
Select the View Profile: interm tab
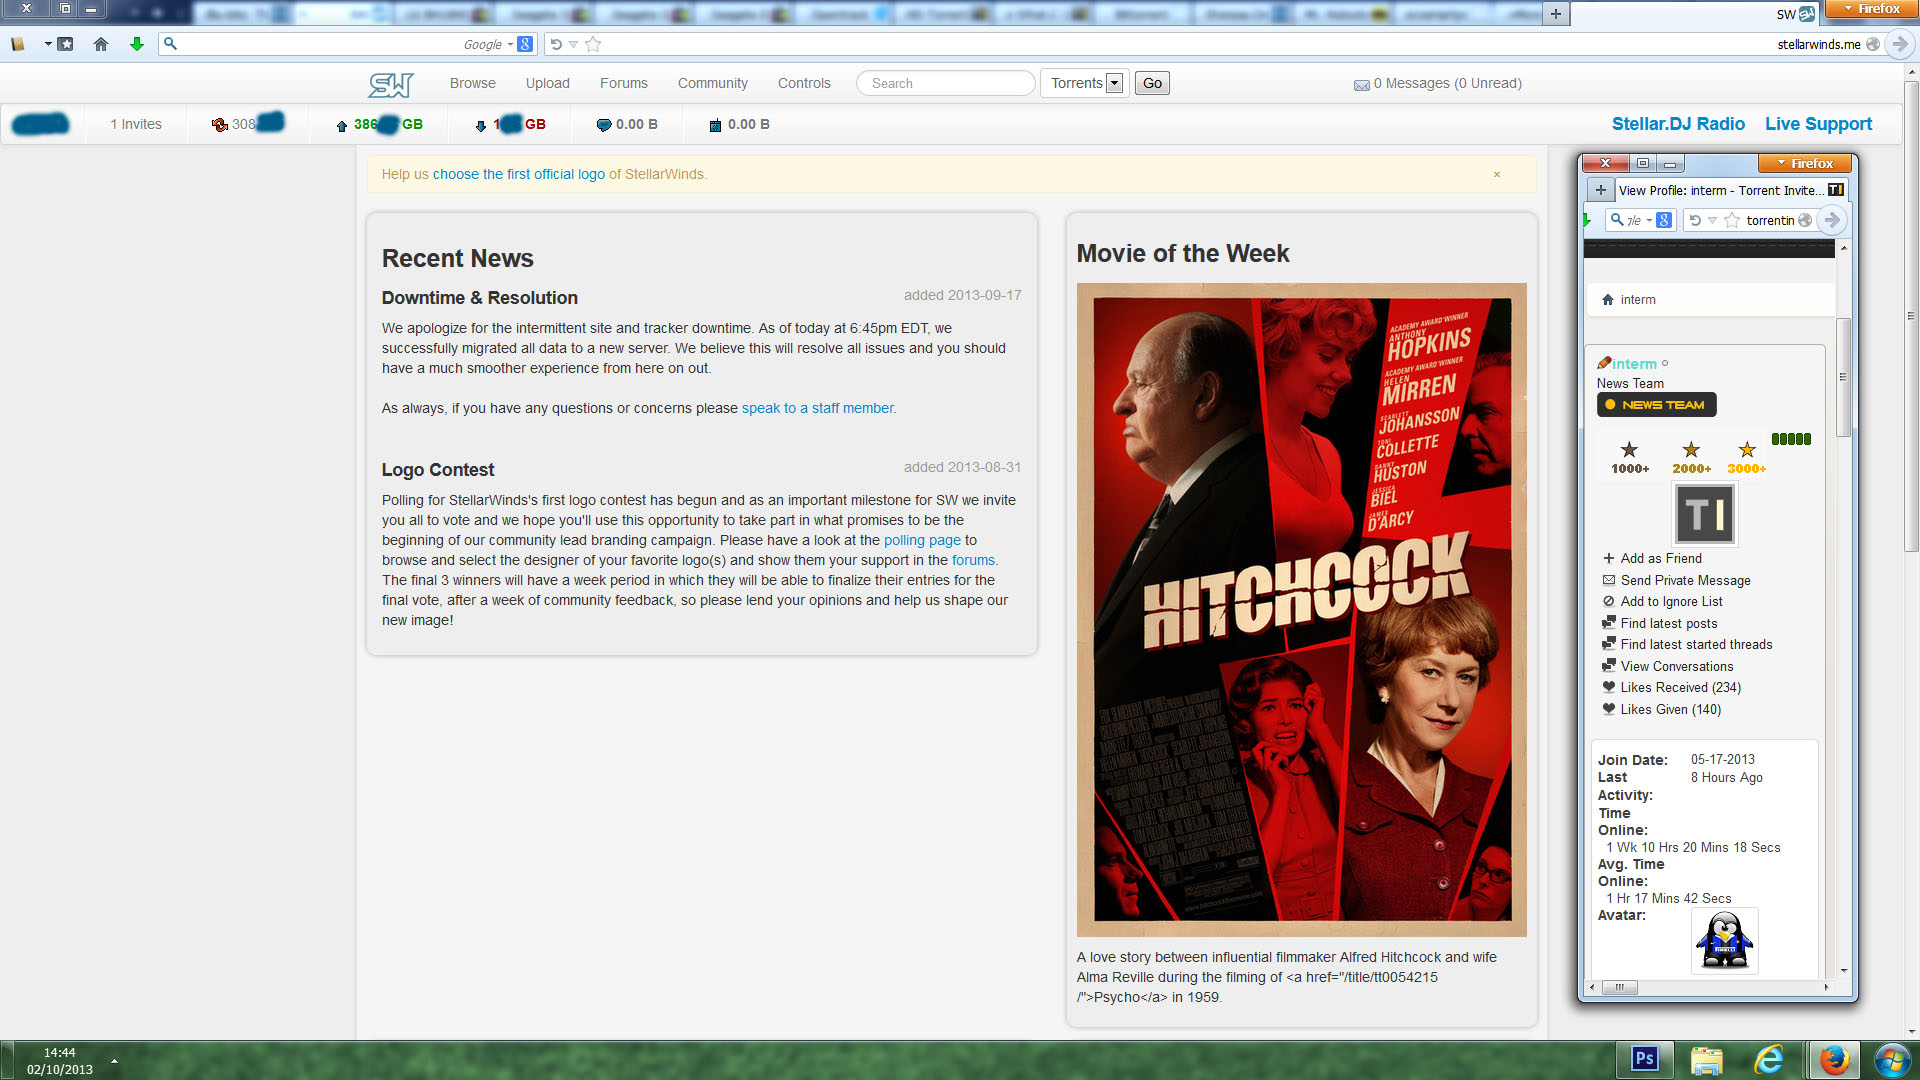[x=1730, y=190]
